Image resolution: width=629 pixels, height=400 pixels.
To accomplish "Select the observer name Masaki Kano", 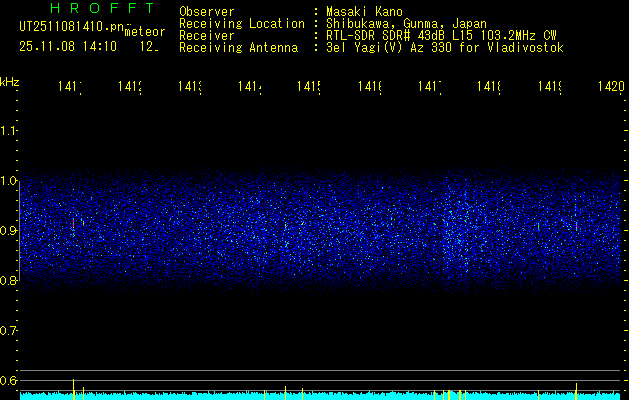I will click(x=364, y=12).
